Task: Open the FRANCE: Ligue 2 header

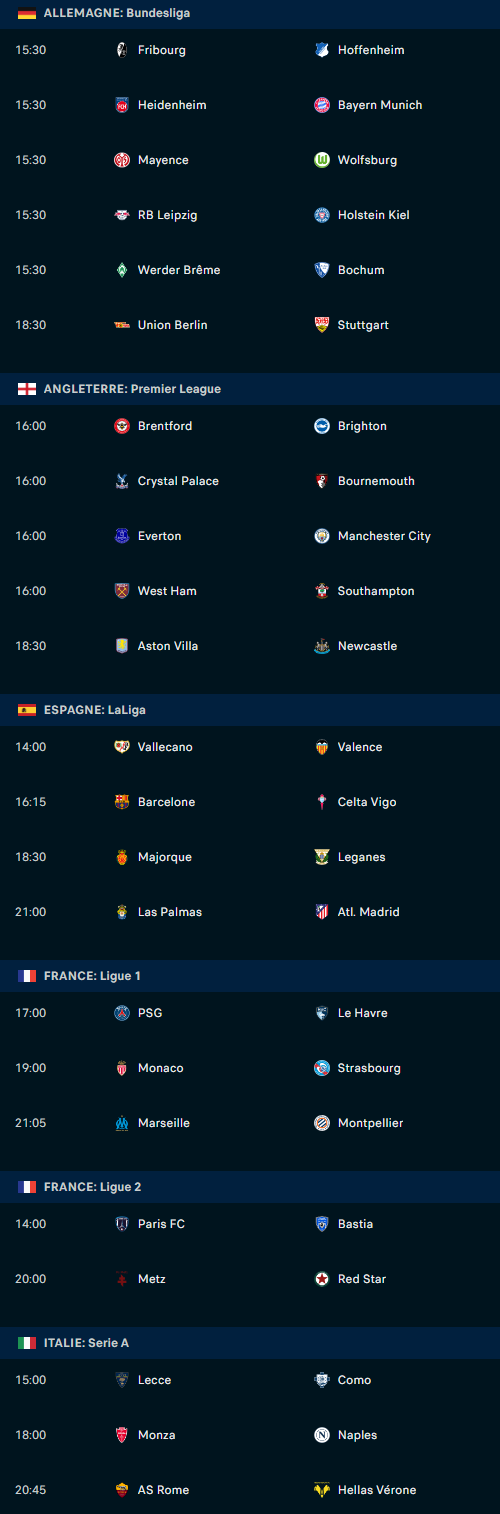Action: click(x=250, y=1187)
